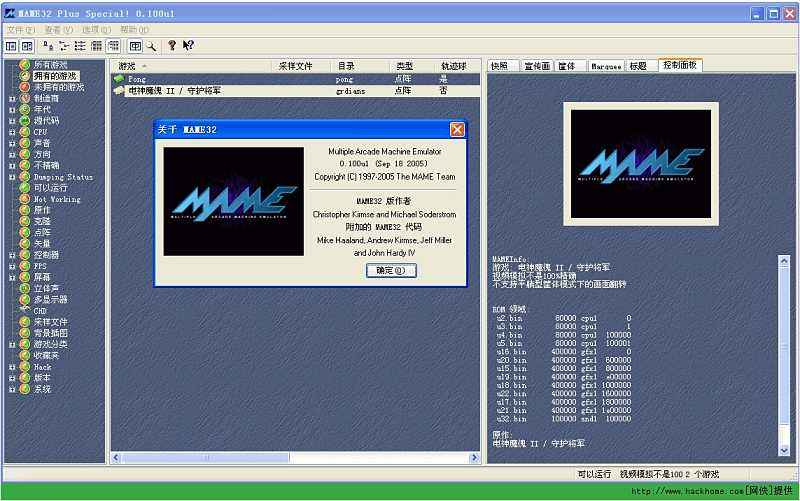Close the 关于 MAME32 dialog
Viewport: 800px width, 501px height.
pos(457,130)
